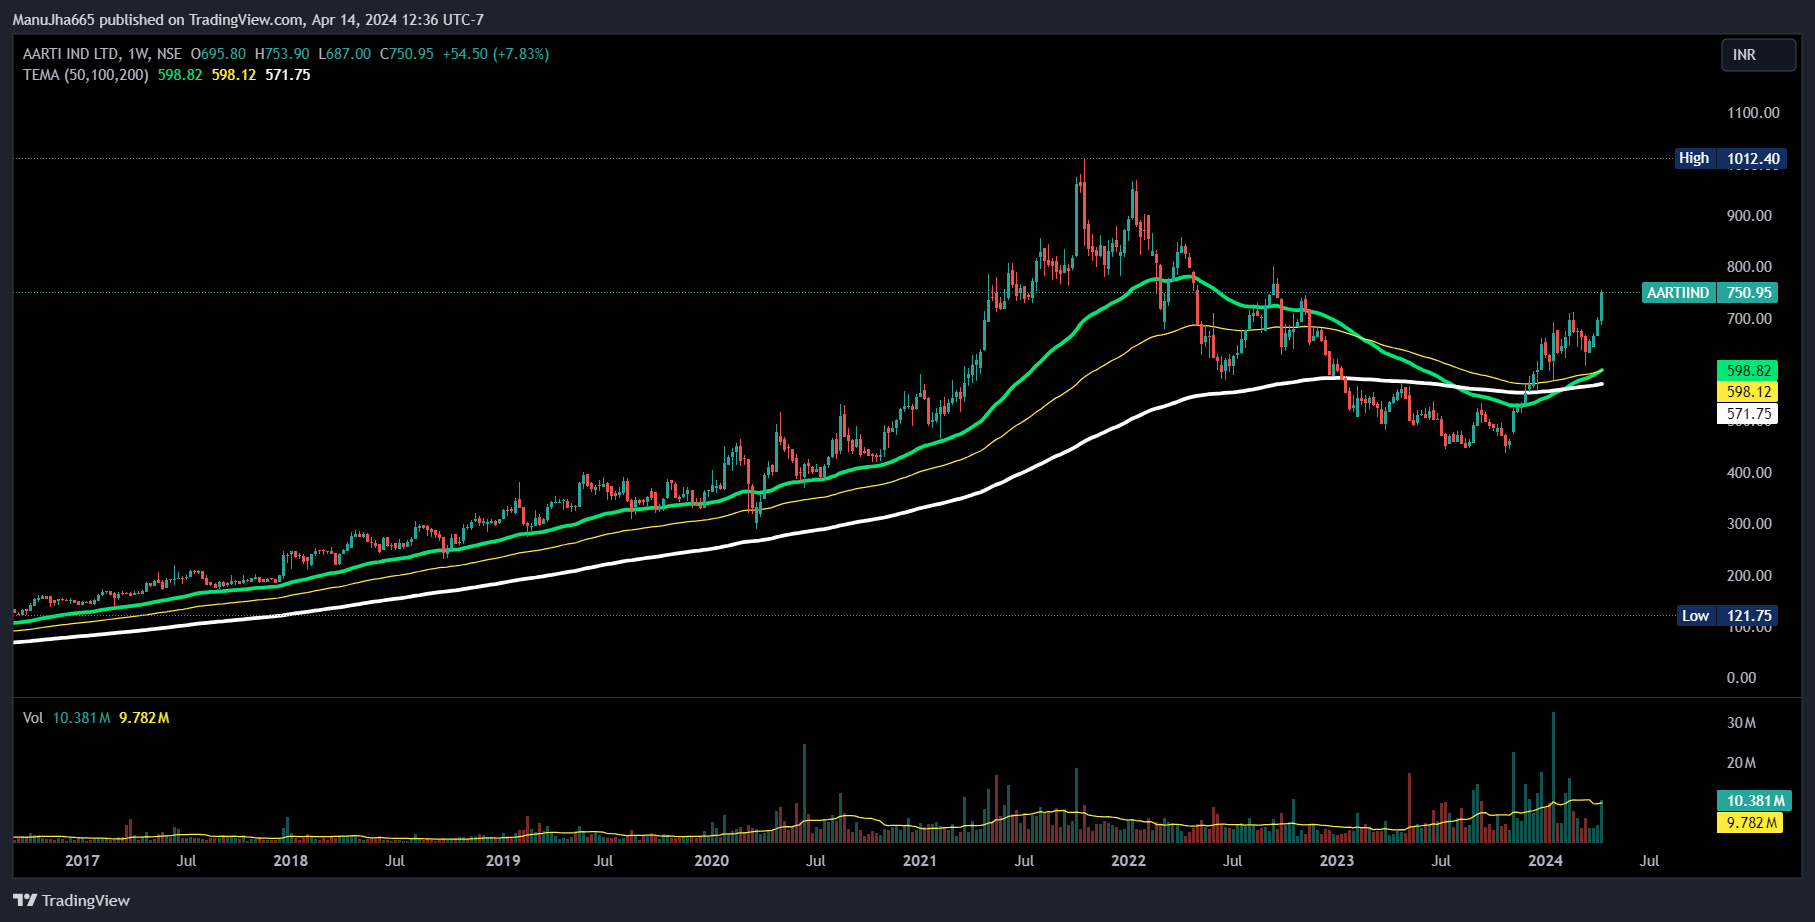Click the 2024 label on time axis
Screen dimensions: 1815x922
click(1546, 861)
